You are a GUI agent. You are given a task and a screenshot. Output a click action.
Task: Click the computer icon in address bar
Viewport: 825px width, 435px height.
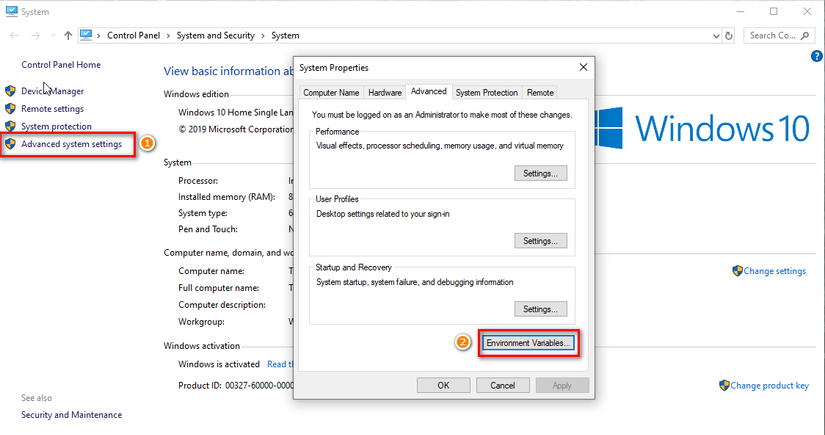[x=86, y=35]
